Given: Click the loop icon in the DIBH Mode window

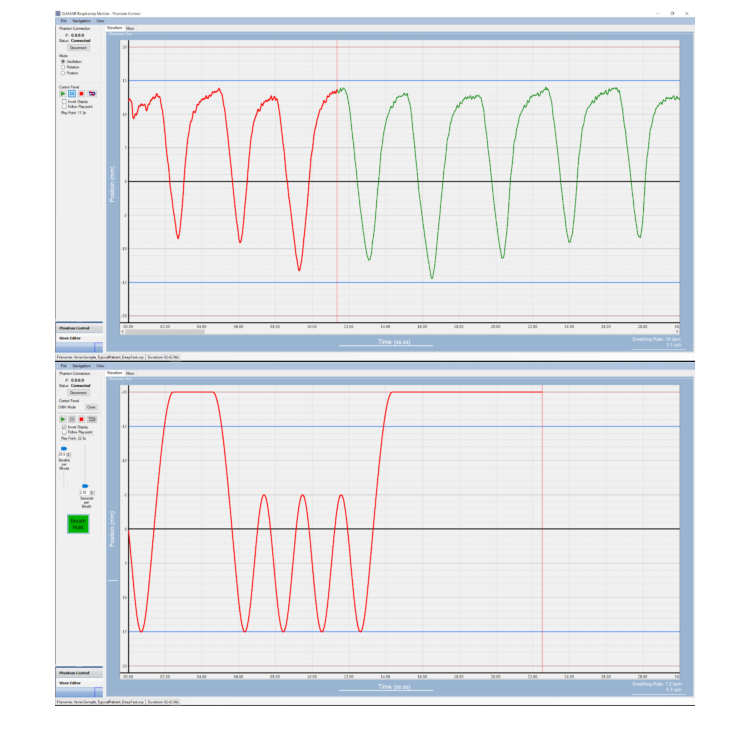Looking at the screenshot, I should tap(92, 419).
